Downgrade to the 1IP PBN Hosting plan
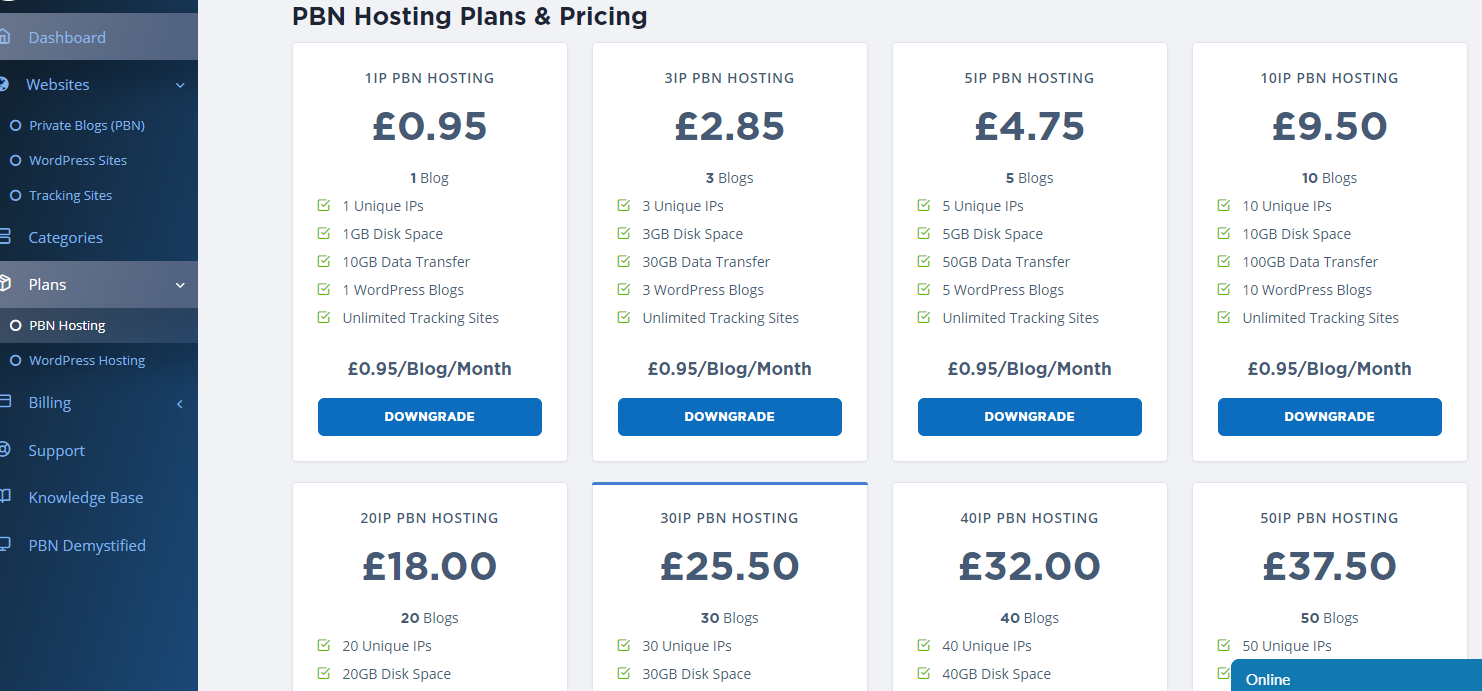Image resolution: width=1482 pixels, height=691 pixels. click(x=430, y=417)
